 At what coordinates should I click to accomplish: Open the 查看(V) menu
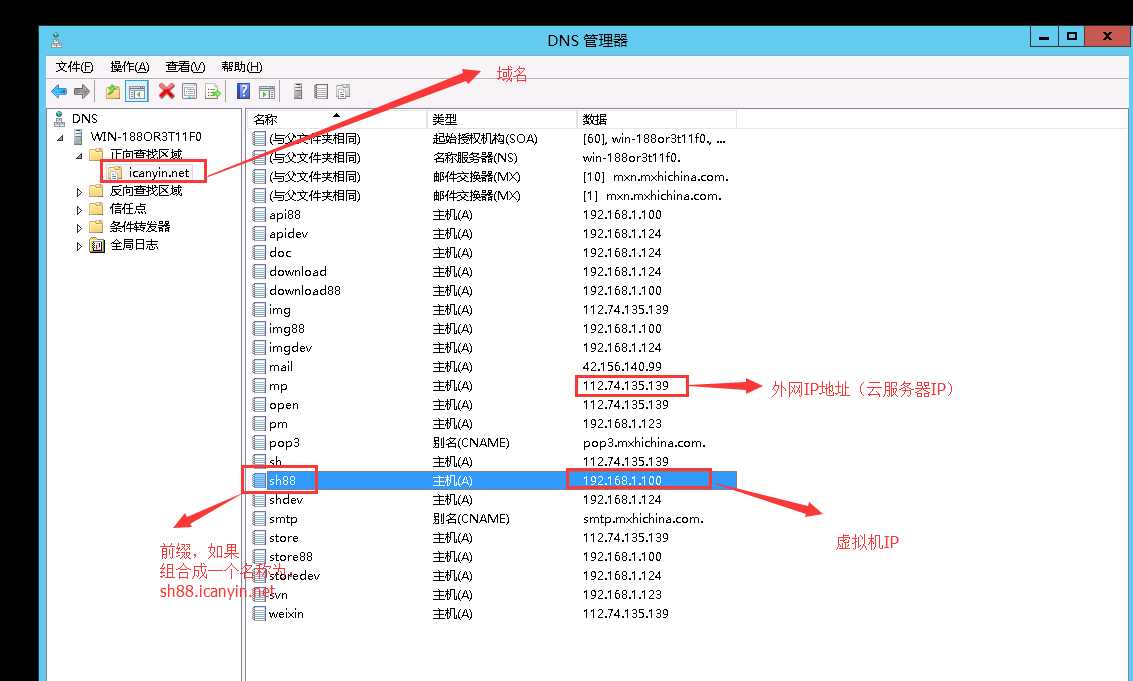[185, 67]
